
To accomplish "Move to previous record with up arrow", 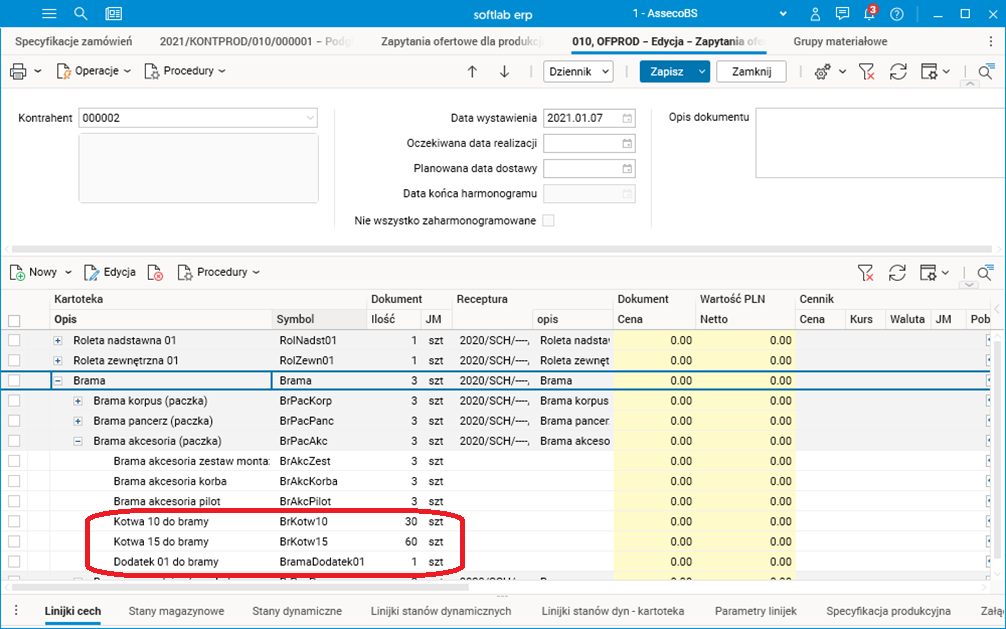I will tap(472, 71).
